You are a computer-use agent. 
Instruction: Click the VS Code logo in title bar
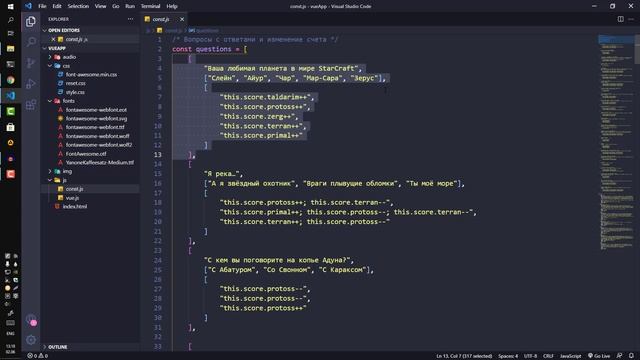28,6
